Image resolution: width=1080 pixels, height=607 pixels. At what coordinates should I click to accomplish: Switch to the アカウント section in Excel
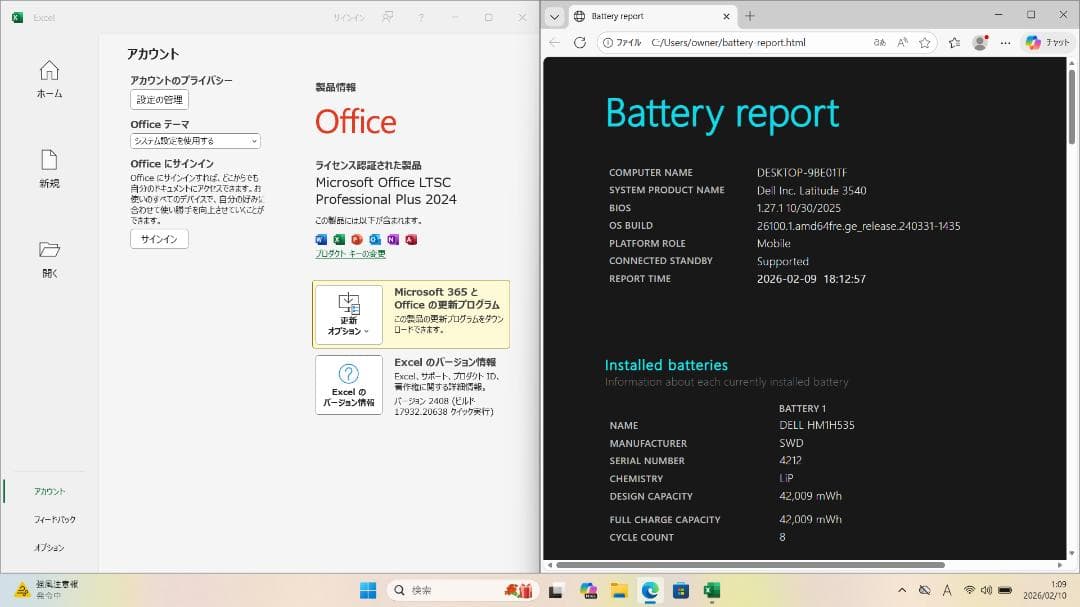pos(49,491)
